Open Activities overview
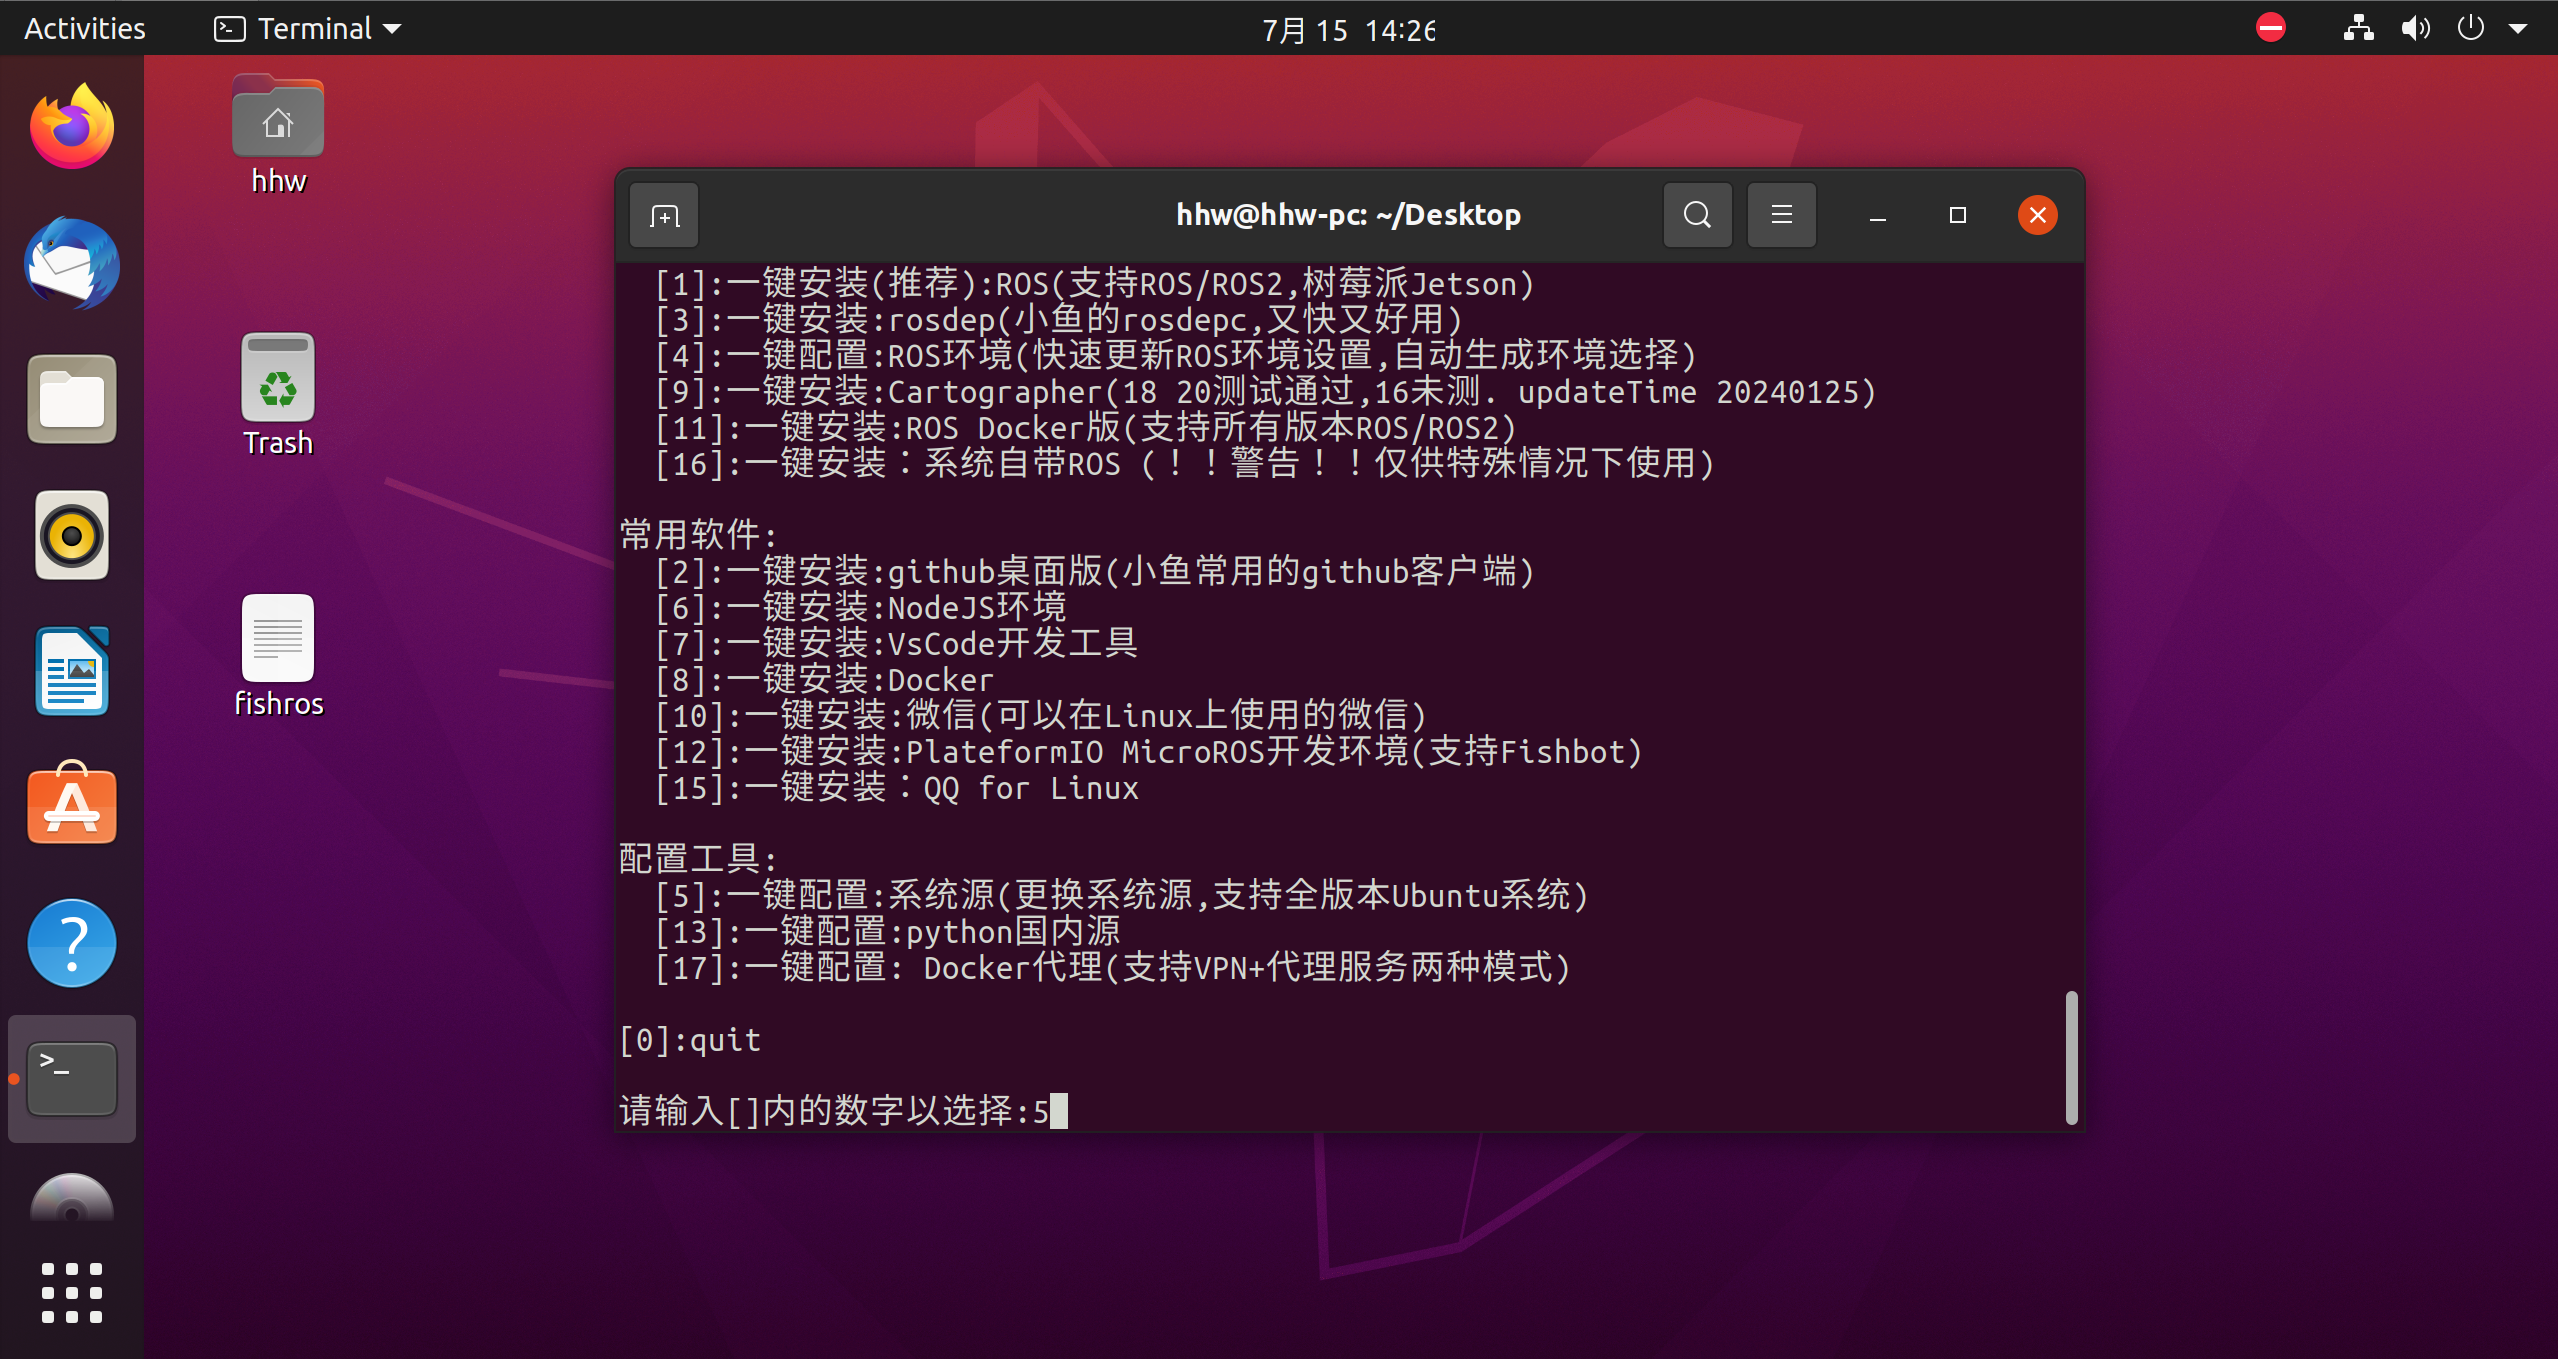The image size is (2558, 1359). pos(85,28)
